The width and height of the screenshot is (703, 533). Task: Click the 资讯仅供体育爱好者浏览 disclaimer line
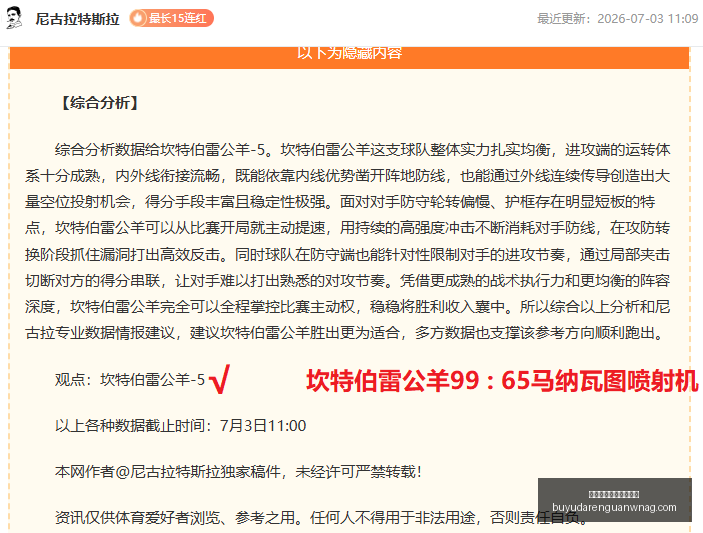point(321,518)
